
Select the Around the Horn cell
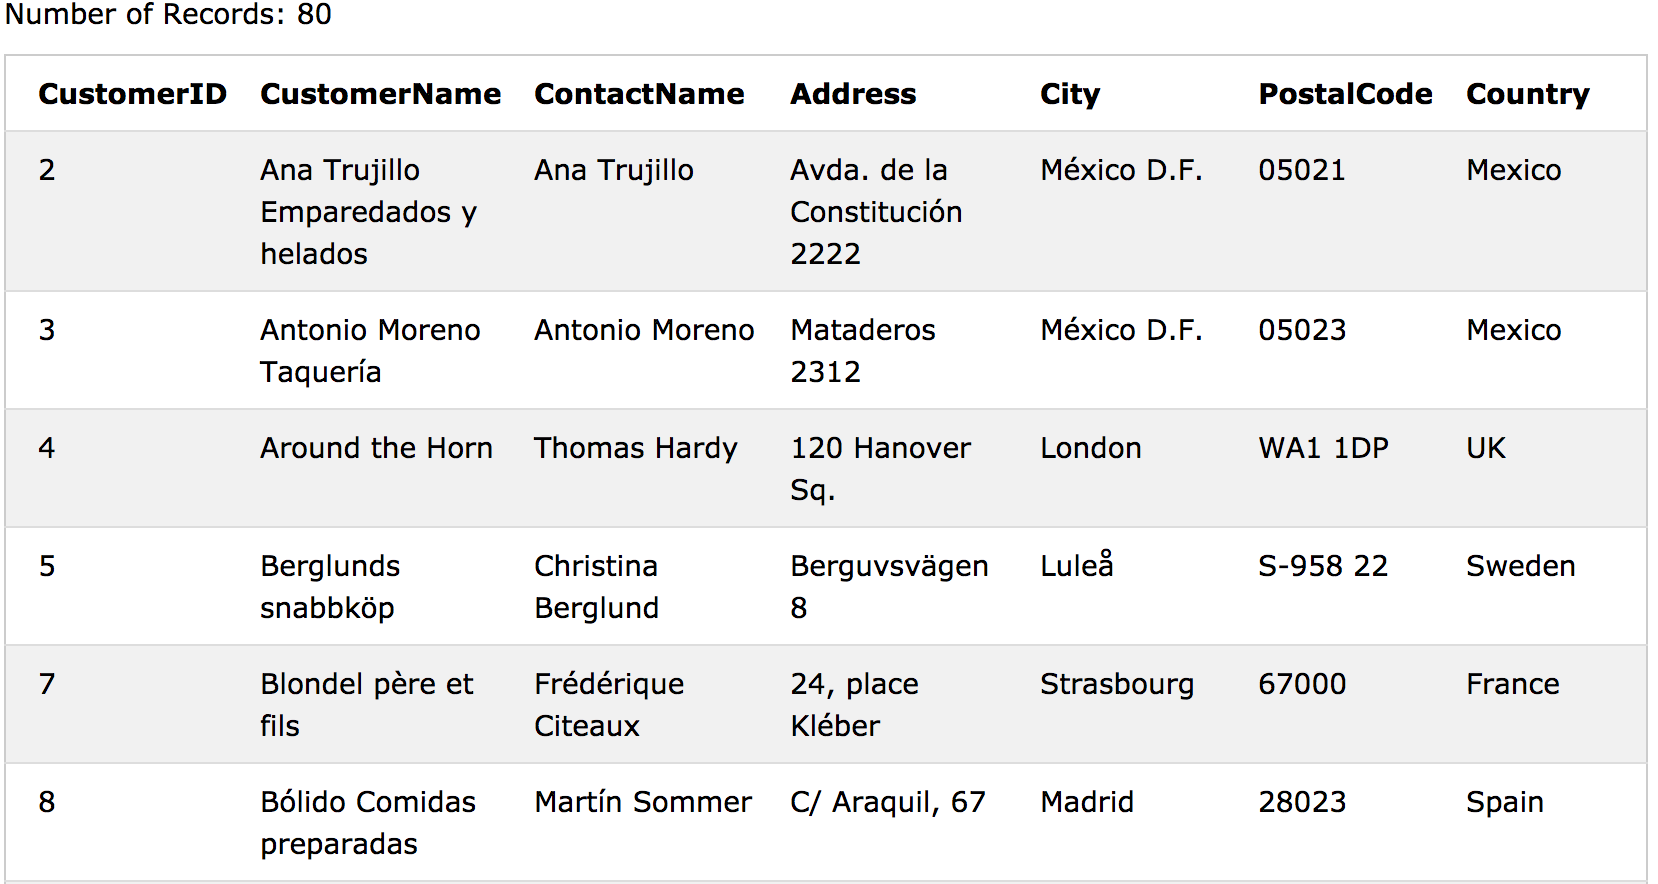(376, 448)
